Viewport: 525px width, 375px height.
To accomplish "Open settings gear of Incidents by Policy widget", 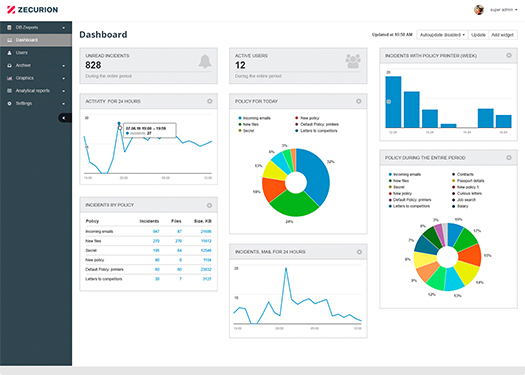I will point(209,205).
